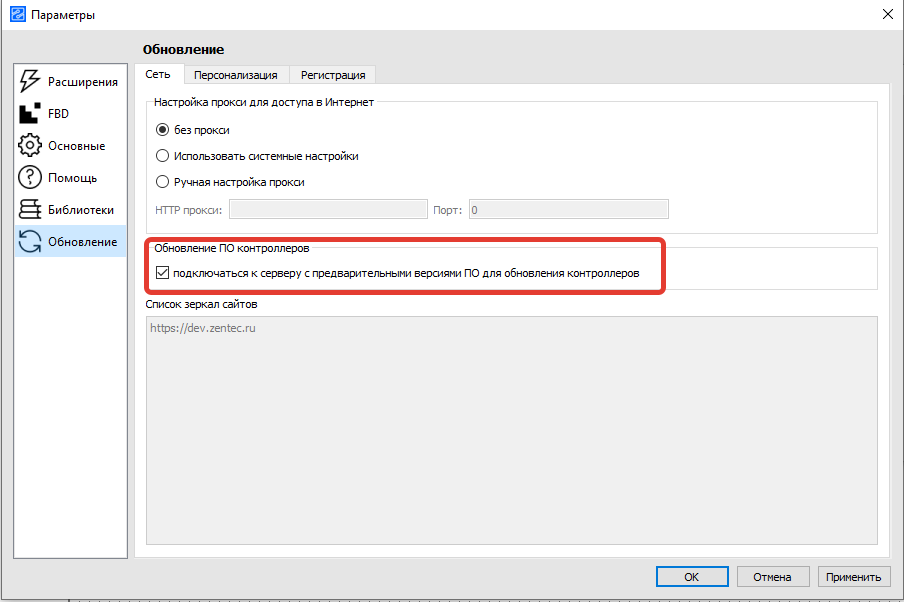Screen dimensions: 904x602
Task: Click the Параметры window title icon
Action: [17, 14]
